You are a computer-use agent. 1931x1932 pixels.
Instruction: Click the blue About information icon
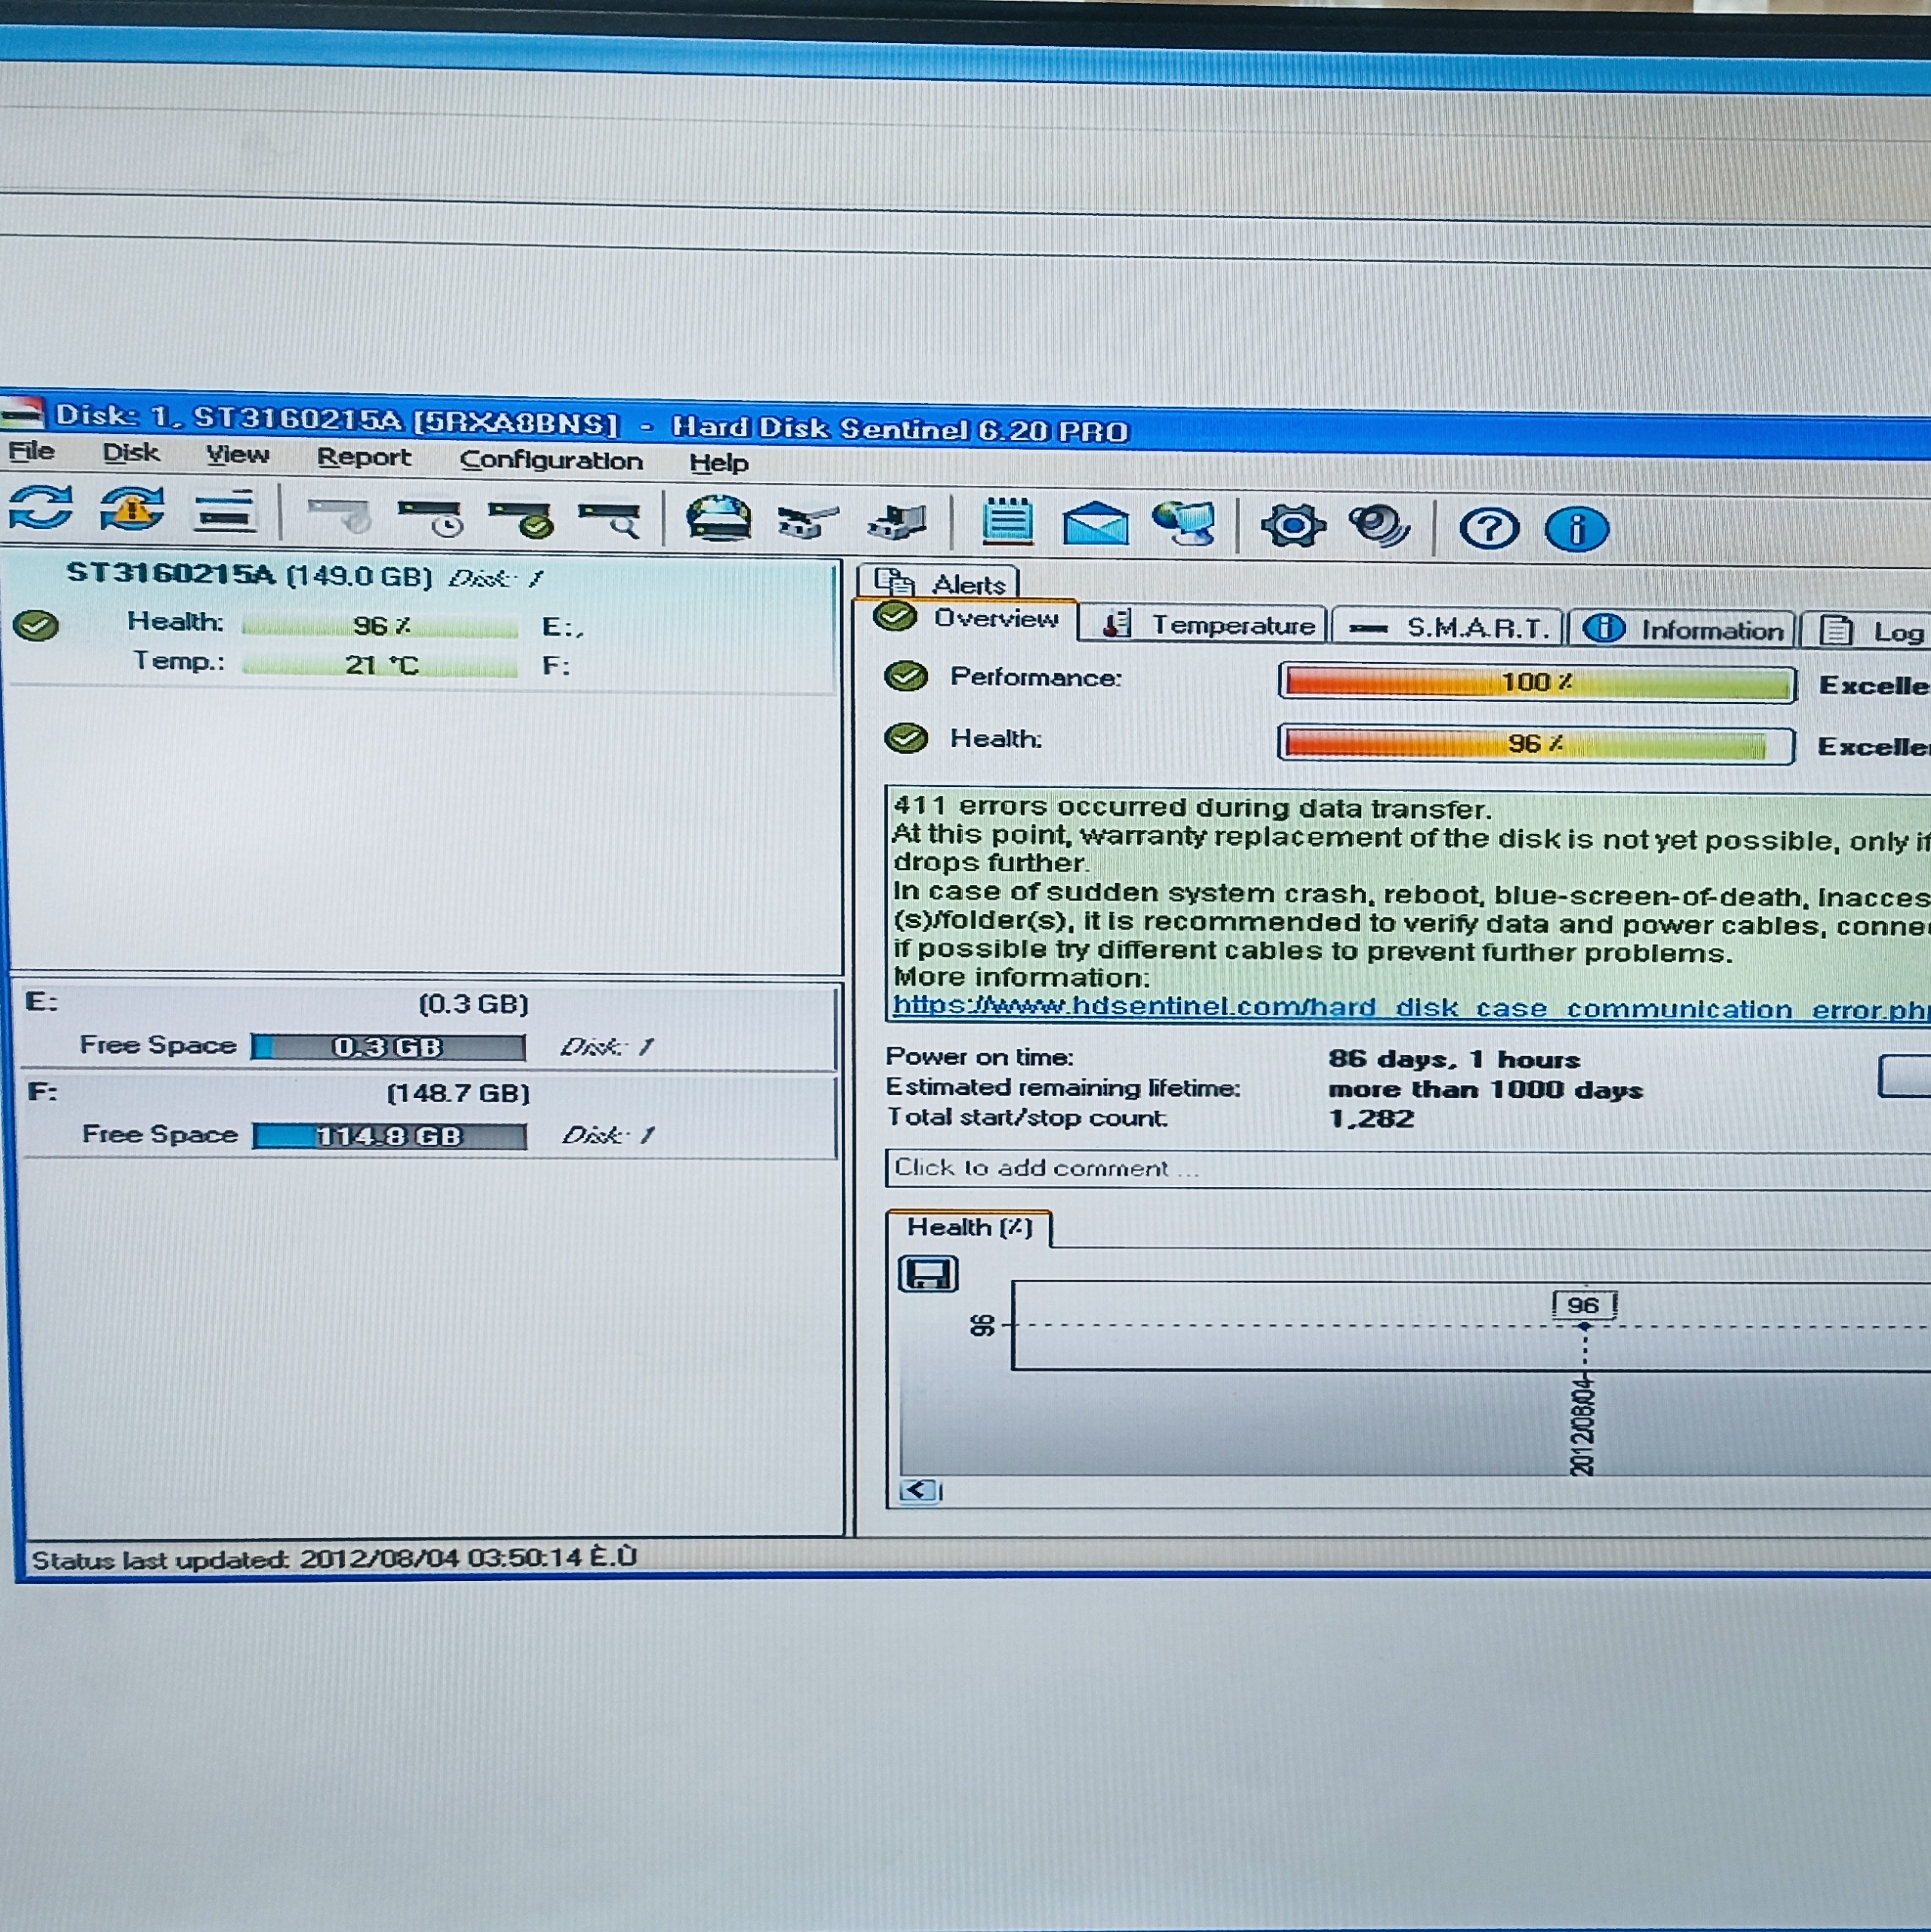(x=1576, y=529)
